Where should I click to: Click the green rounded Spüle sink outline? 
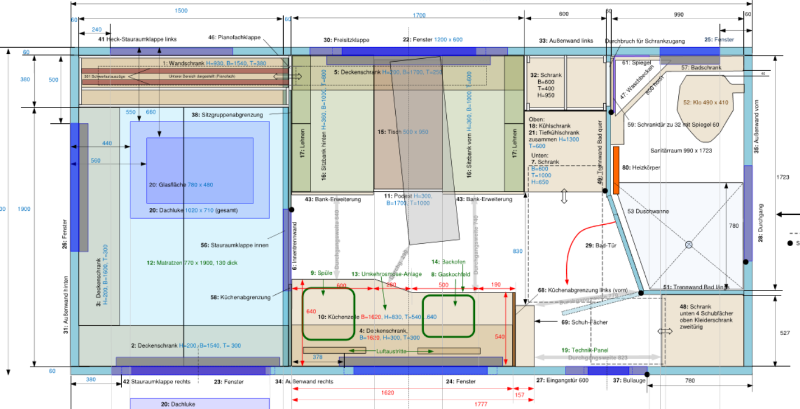[x=329, y=314]
